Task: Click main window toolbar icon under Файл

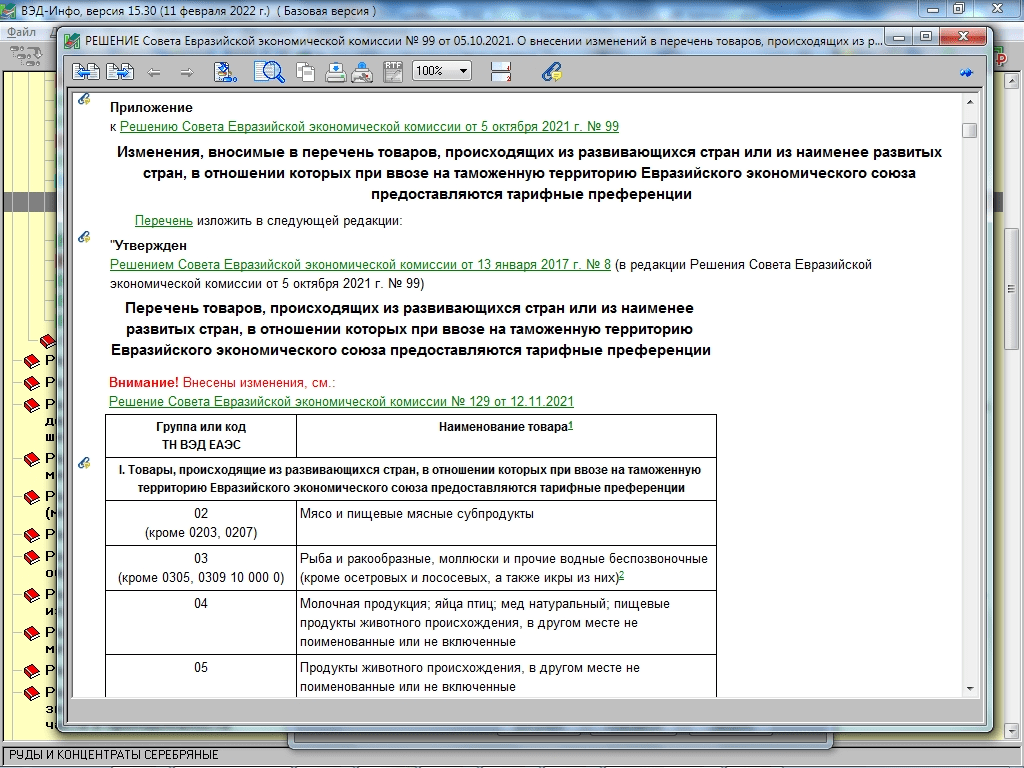Action: (x=25, y=57)
